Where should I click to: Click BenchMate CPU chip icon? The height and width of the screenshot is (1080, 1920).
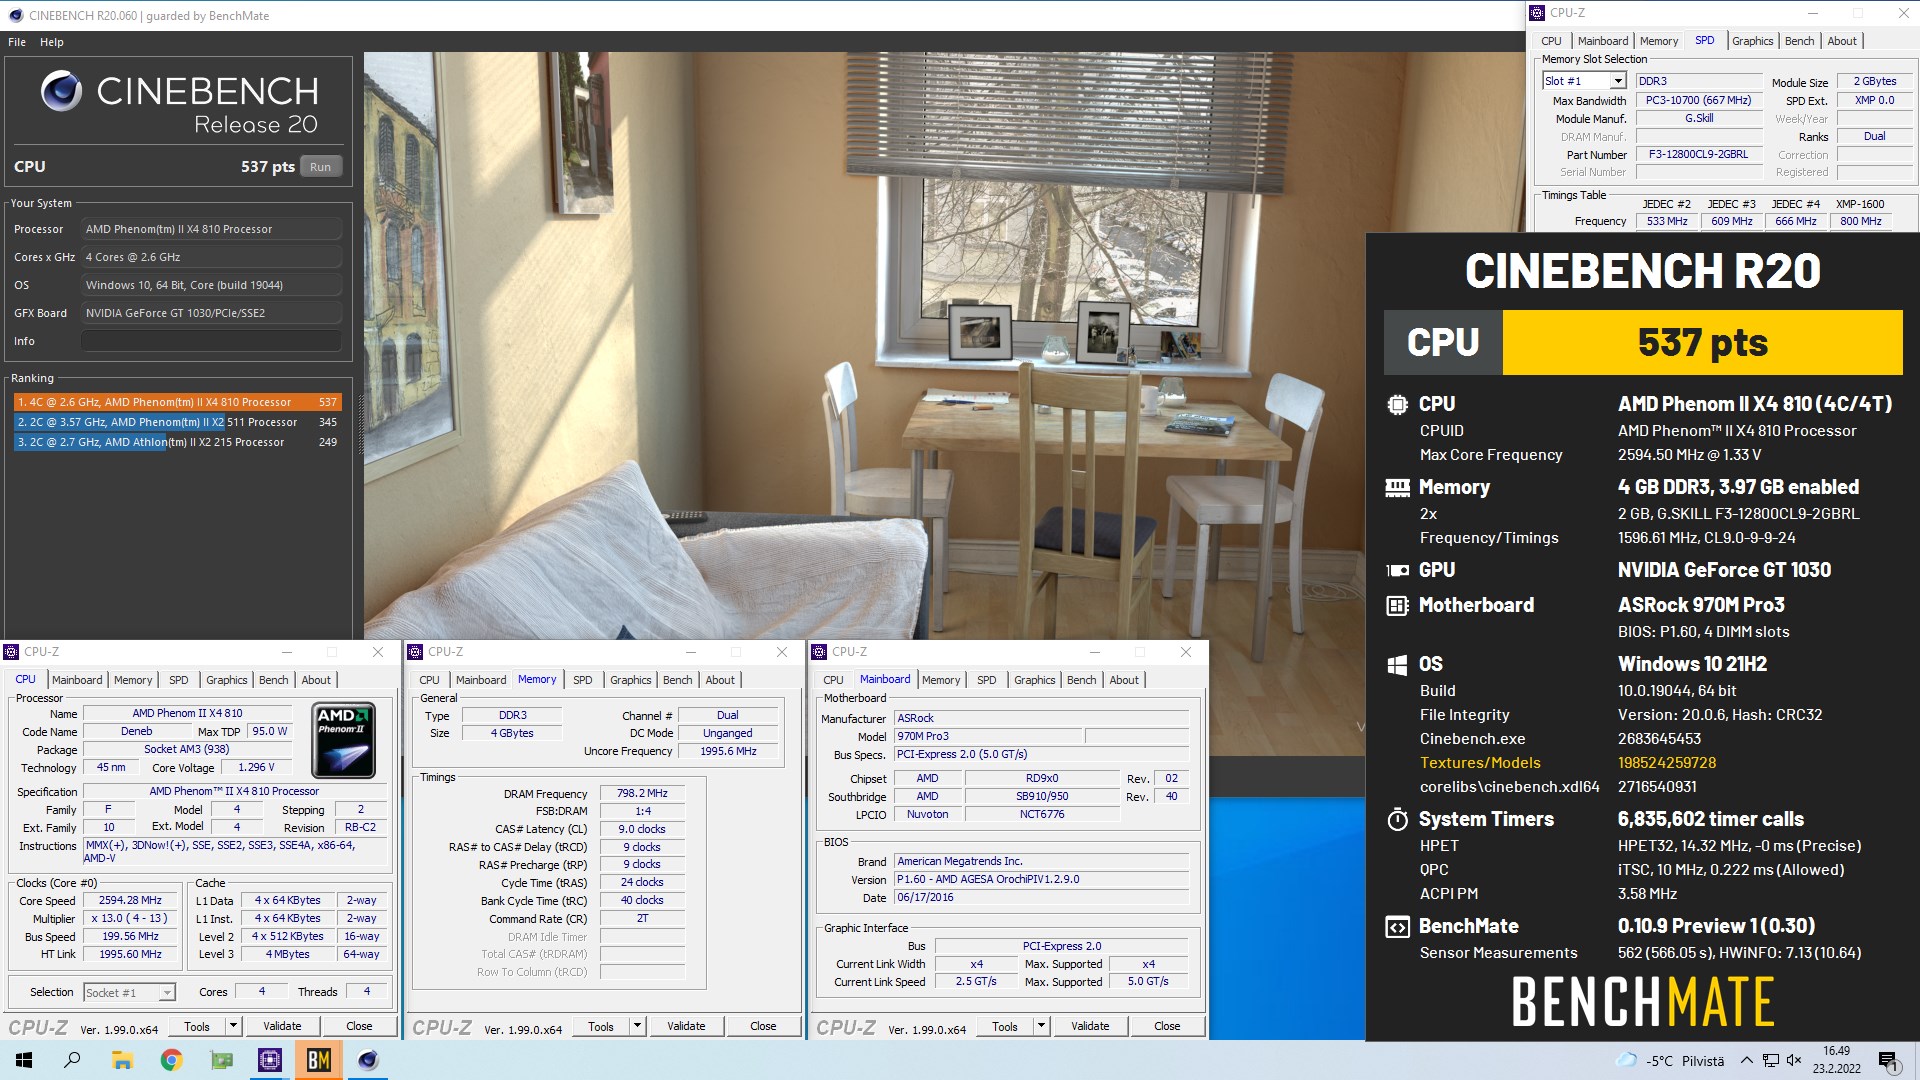pos(1397,404)
